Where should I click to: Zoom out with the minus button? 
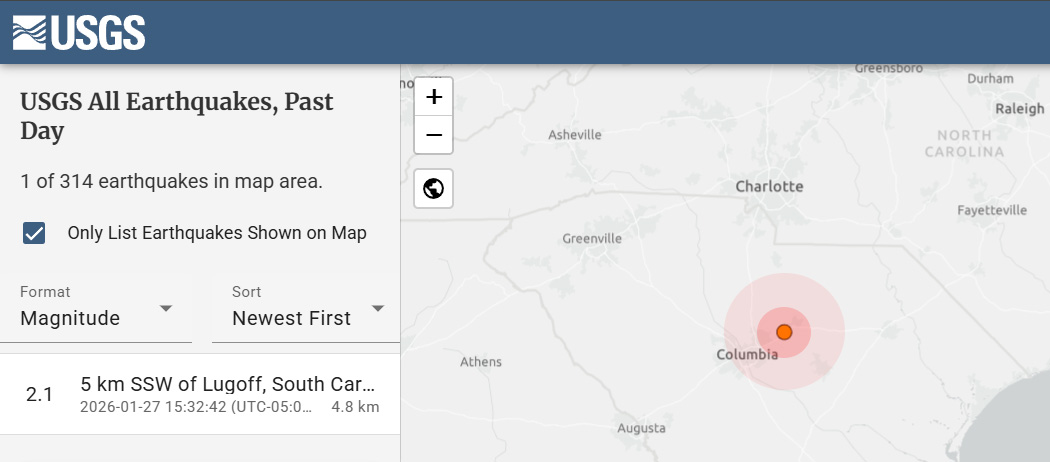pyautogui.click(x=433, y=135)
